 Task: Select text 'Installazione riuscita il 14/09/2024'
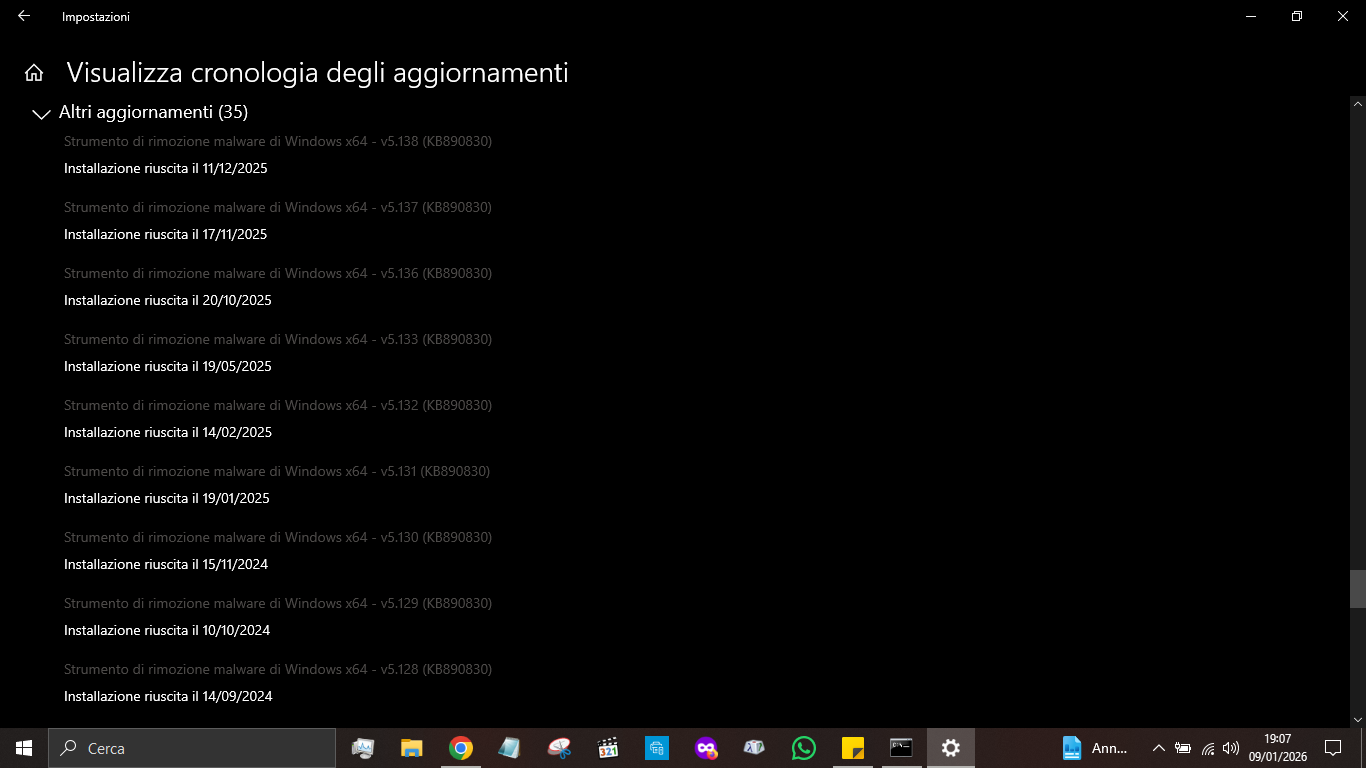(168, 696)
